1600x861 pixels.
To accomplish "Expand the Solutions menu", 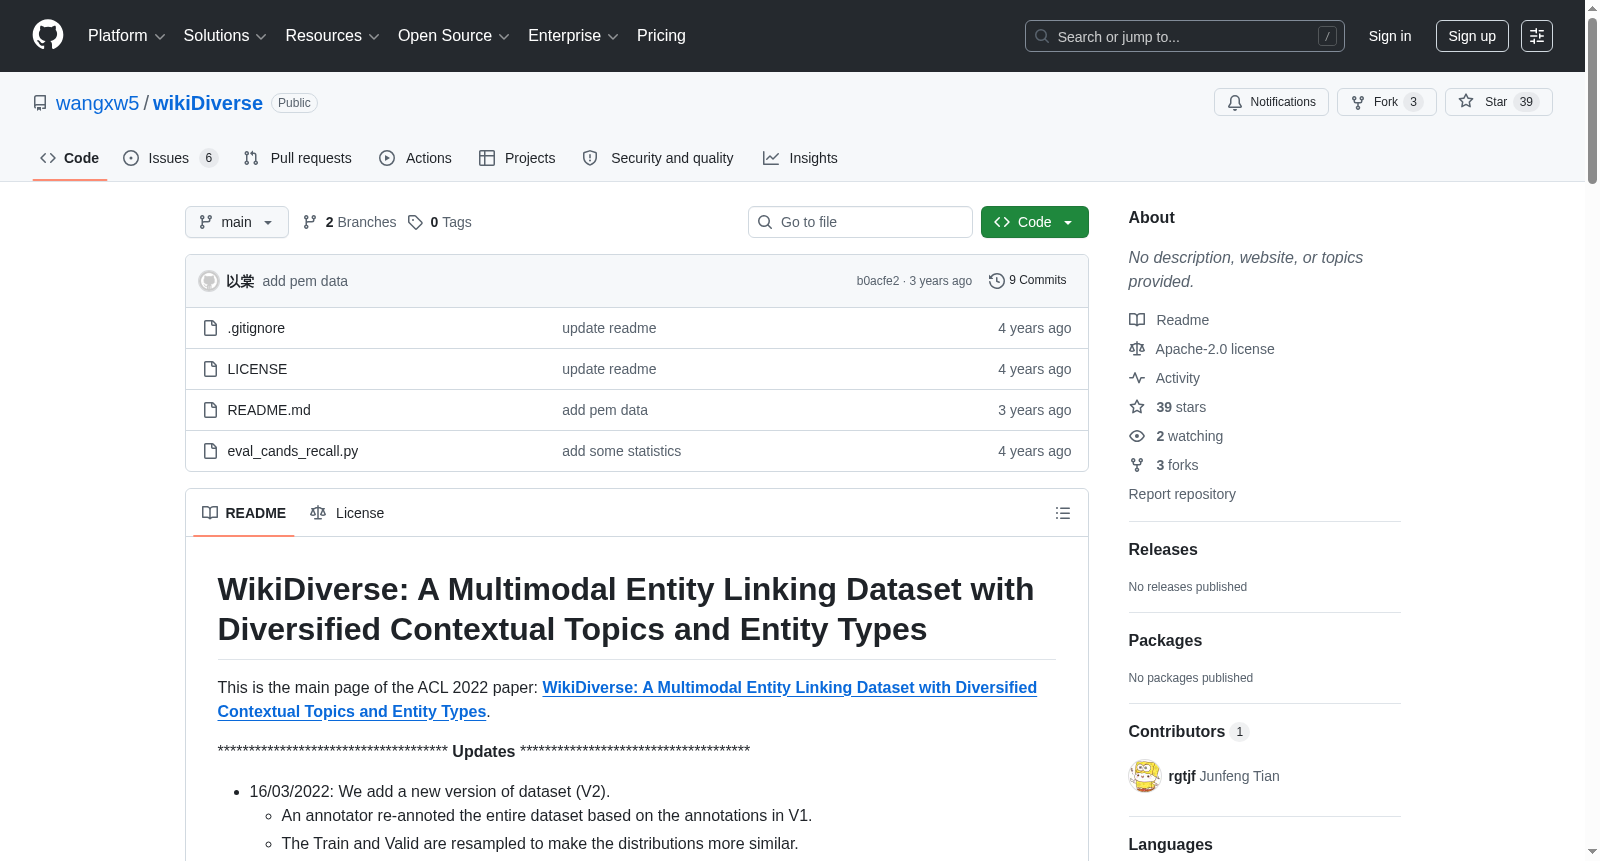I will [225, 36].
